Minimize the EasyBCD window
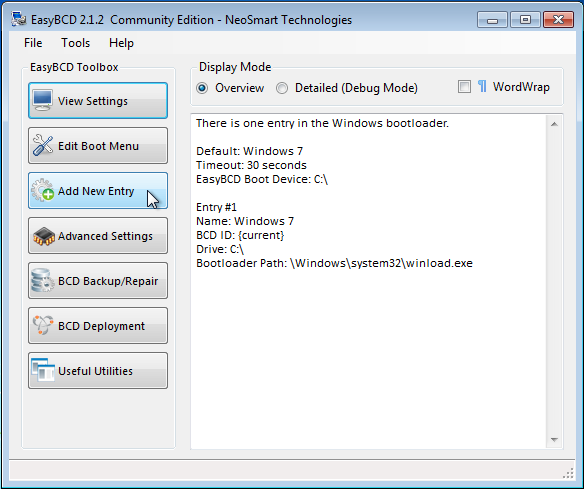The width and height of the screenshot is (584, 489). pos(492,20)
